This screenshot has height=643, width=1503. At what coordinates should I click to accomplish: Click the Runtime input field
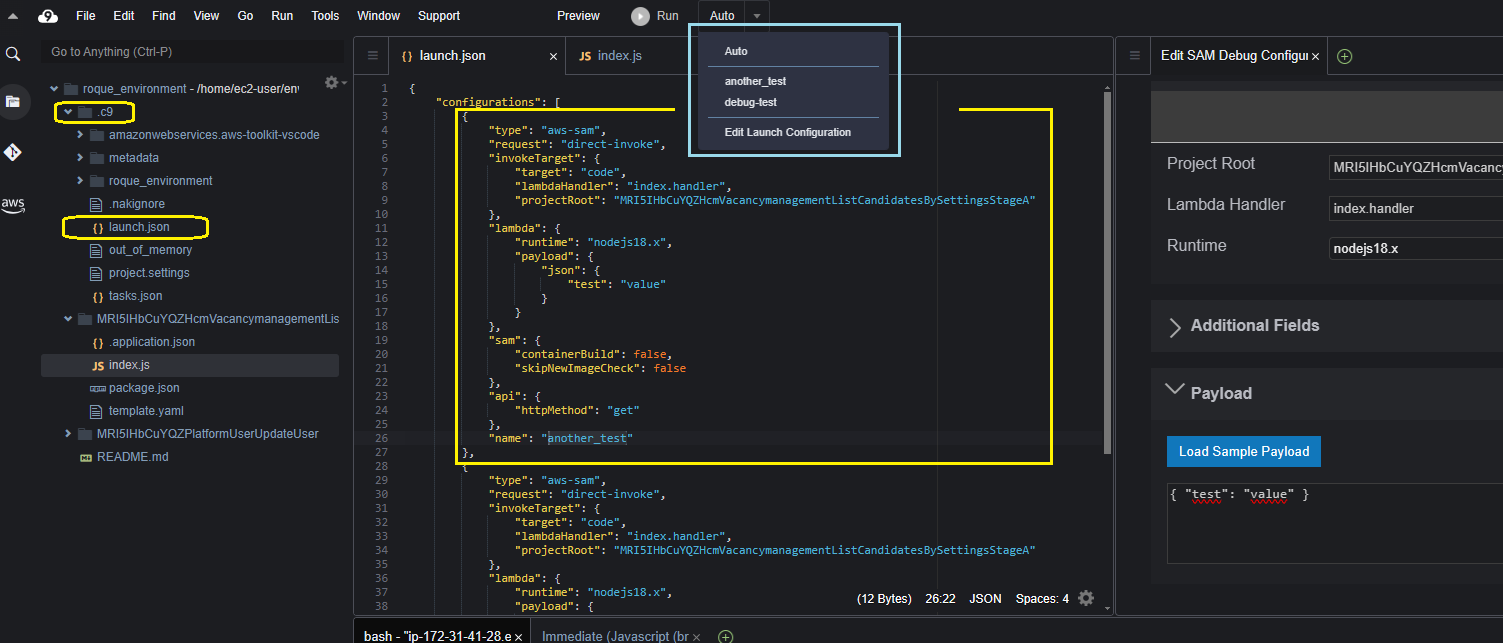pyautogui.click(x=1416, y=248)
